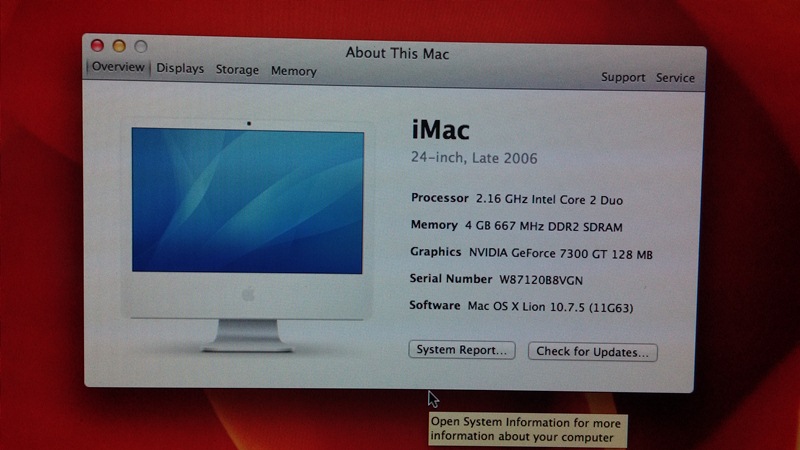Click the Support link
800x450 pixels.
(x=623, y=77)
